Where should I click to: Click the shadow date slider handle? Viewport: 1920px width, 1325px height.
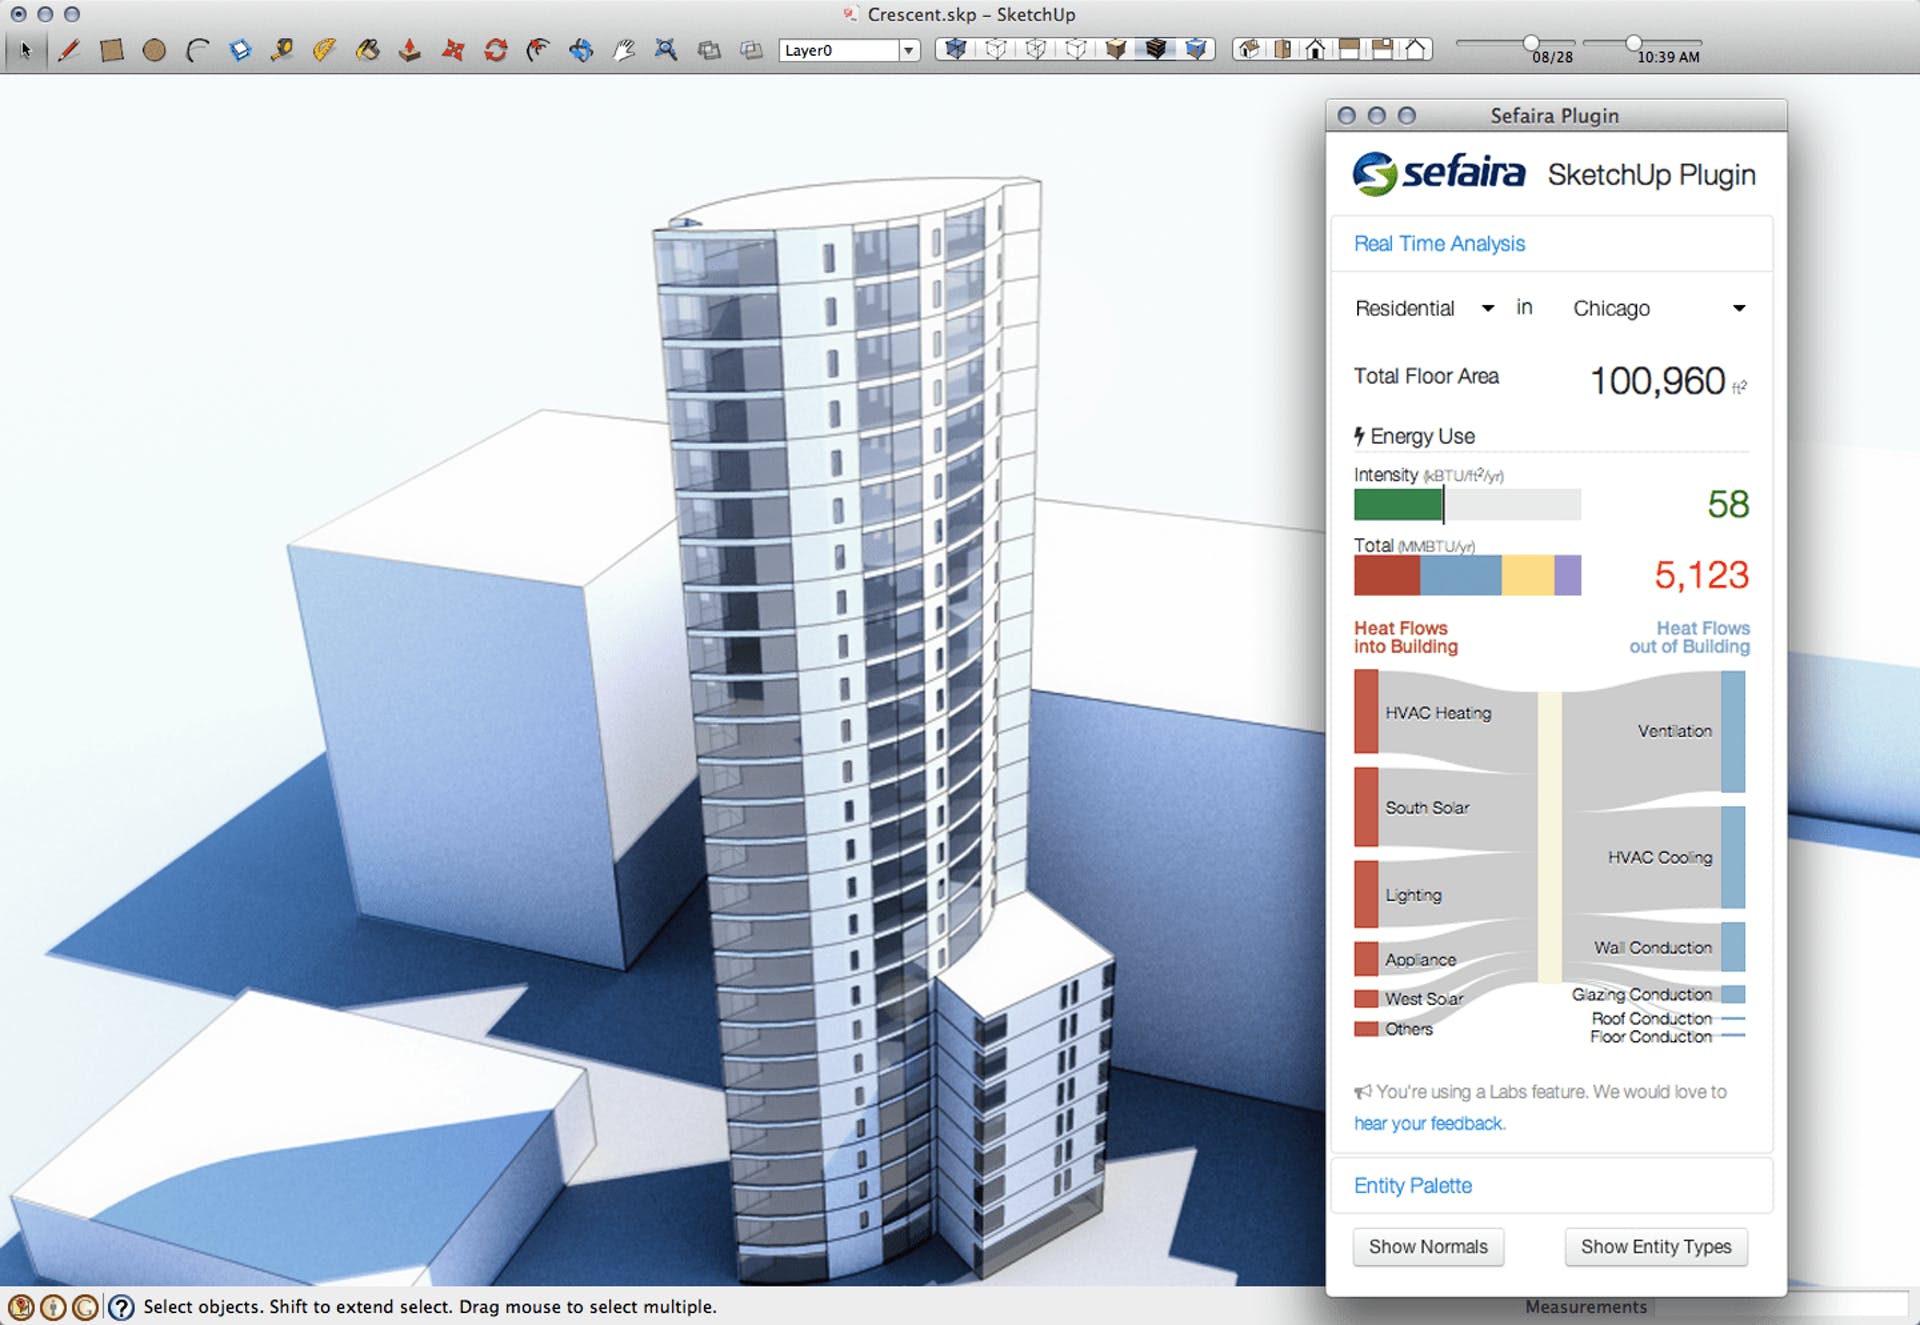(1531, 42)
